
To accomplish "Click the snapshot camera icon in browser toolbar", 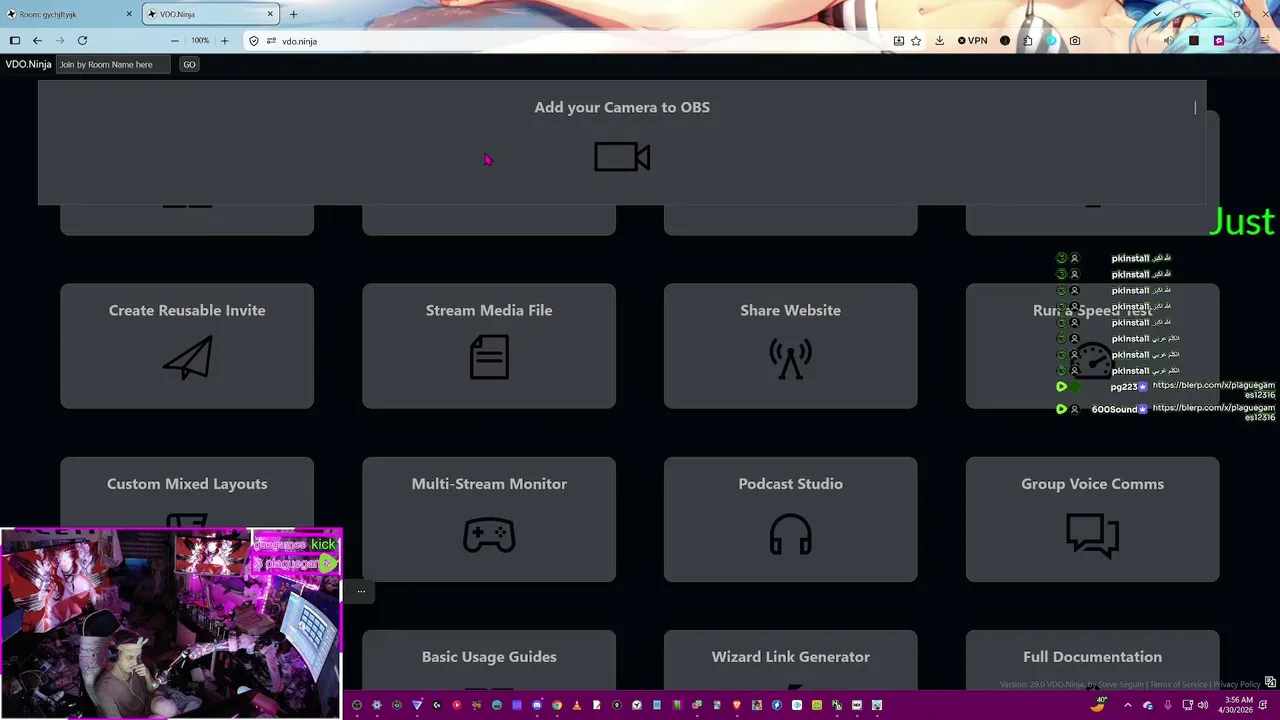I will pos(1075,41).
